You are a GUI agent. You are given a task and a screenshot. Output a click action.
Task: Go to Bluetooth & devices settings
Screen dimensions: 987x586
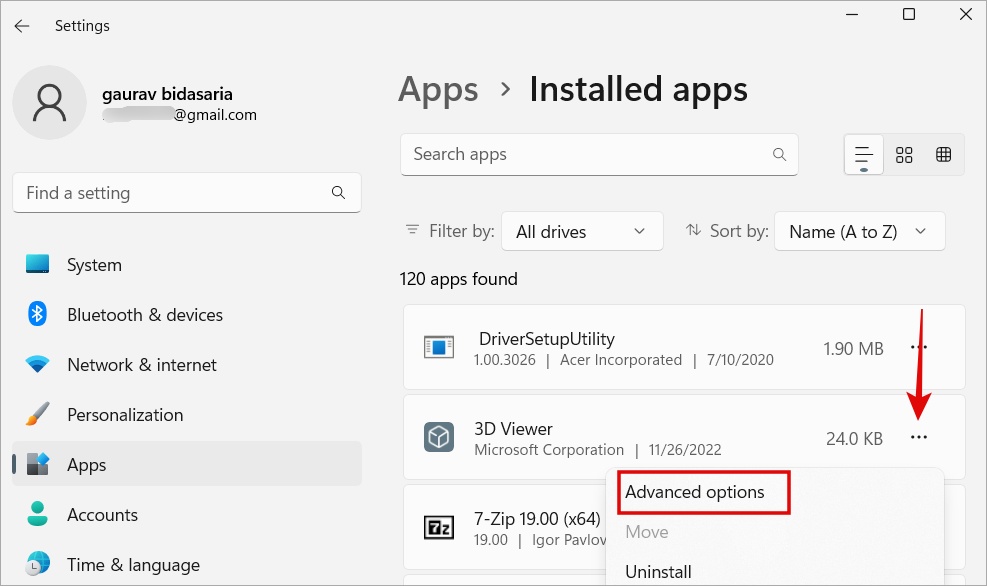click(x=144, y=315)
